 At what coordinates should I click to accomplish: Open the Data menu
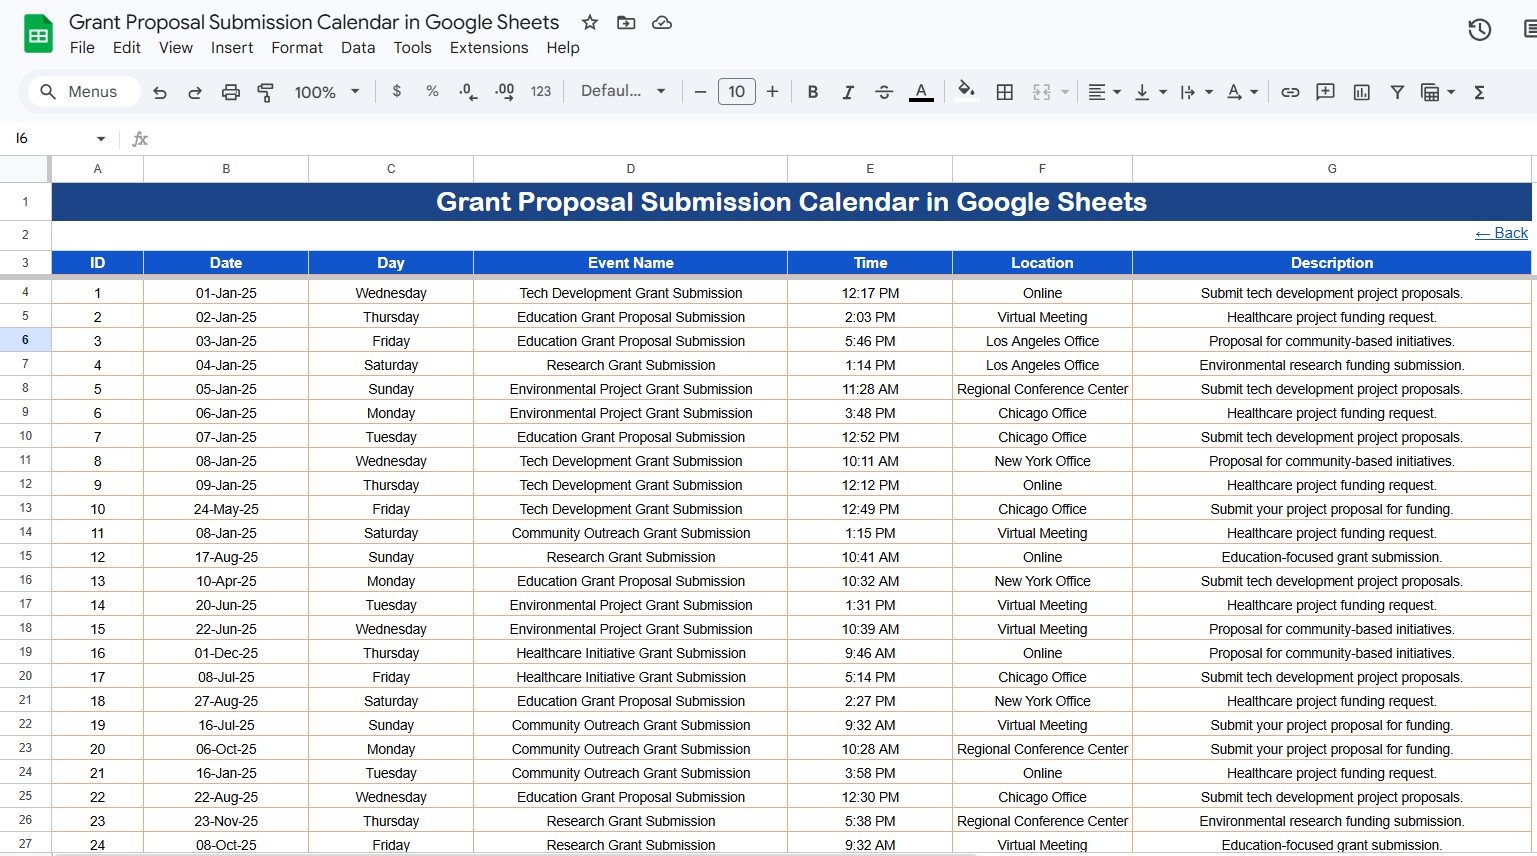[x=358, y=47]
